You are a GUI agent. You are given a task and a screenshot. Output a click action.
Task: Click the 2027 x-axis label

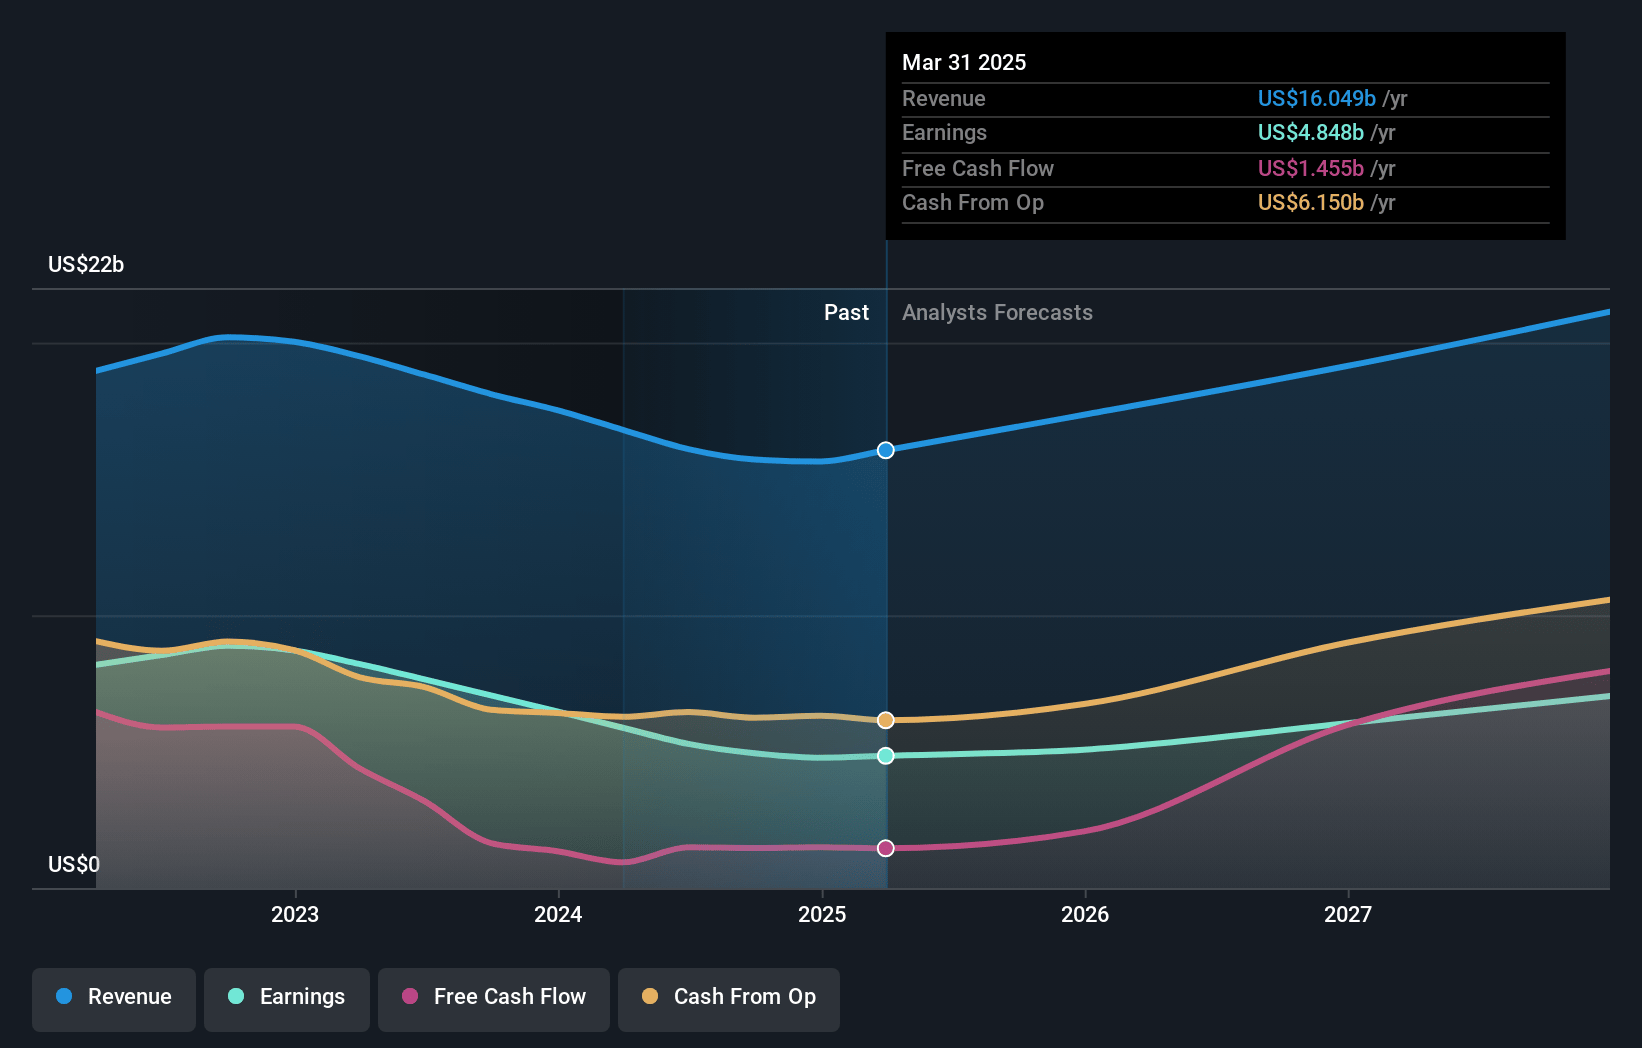tap(1348, 914)
